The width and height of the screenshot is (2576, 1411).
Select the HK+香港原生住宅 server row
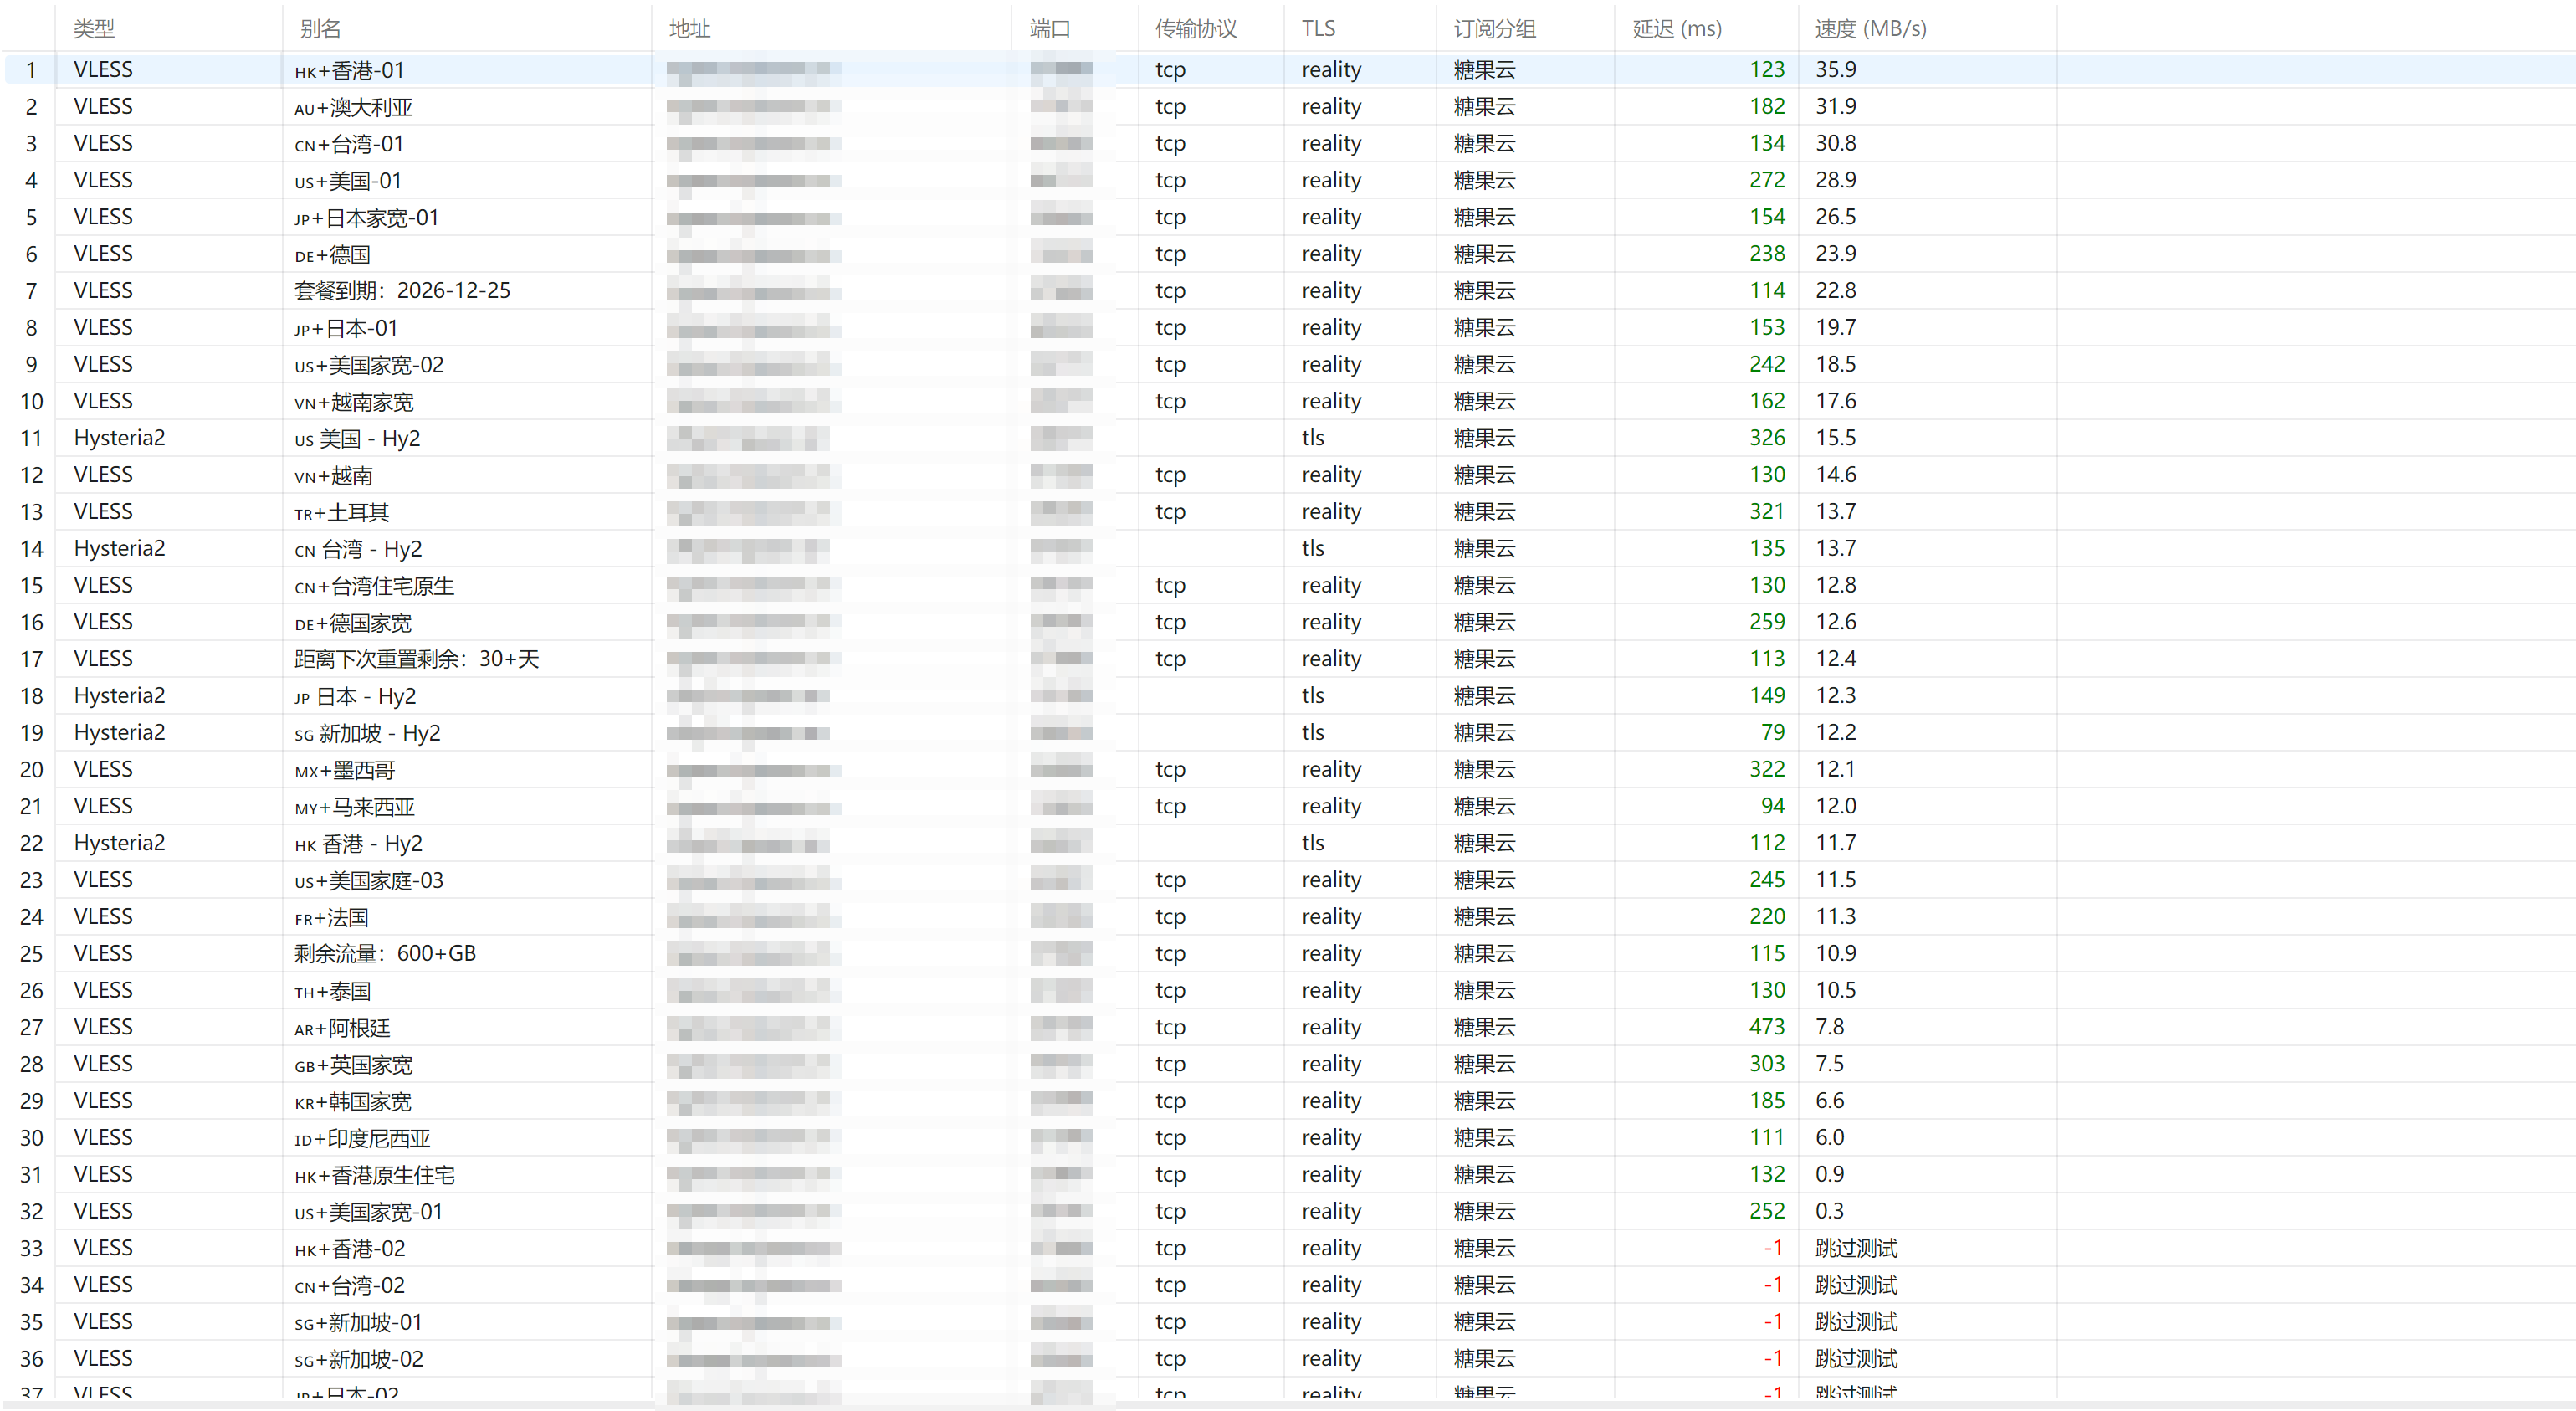1288,1174
